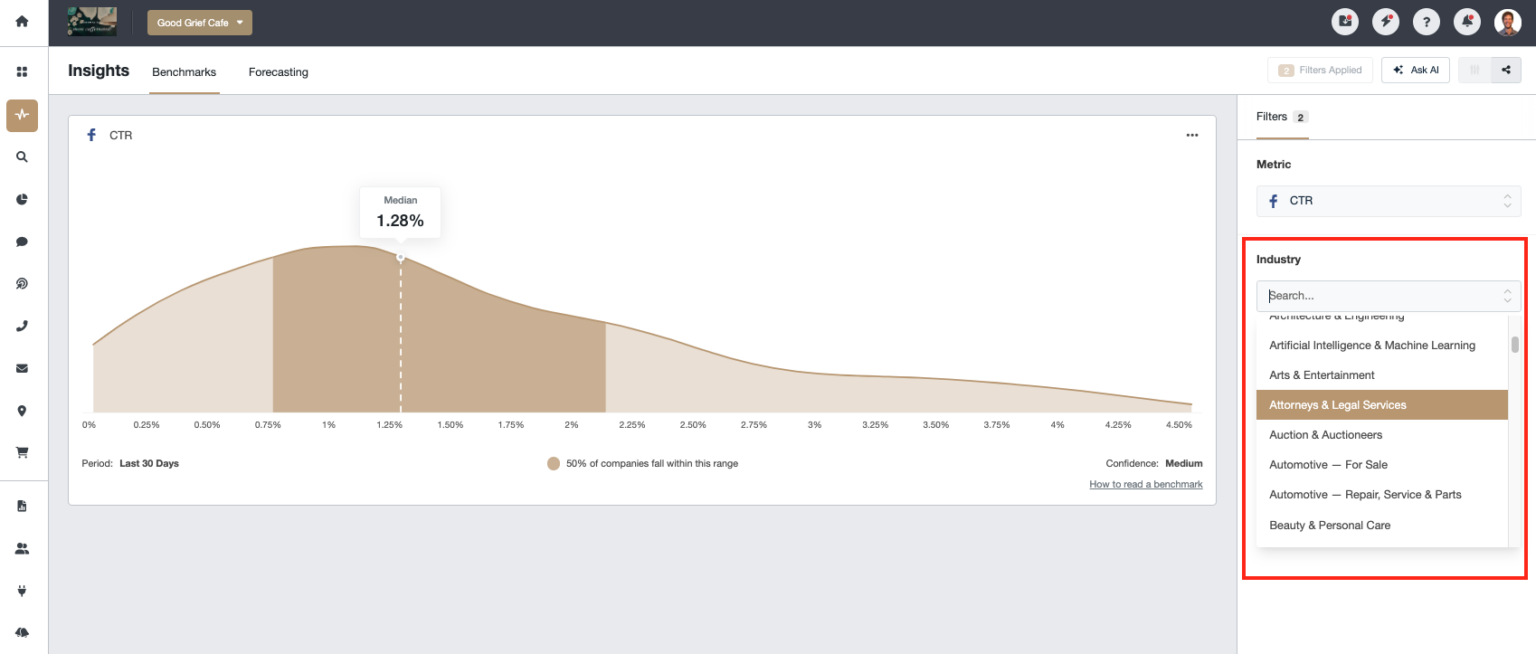
Task: Click the Ask AI button
Action: point(1415,69)
